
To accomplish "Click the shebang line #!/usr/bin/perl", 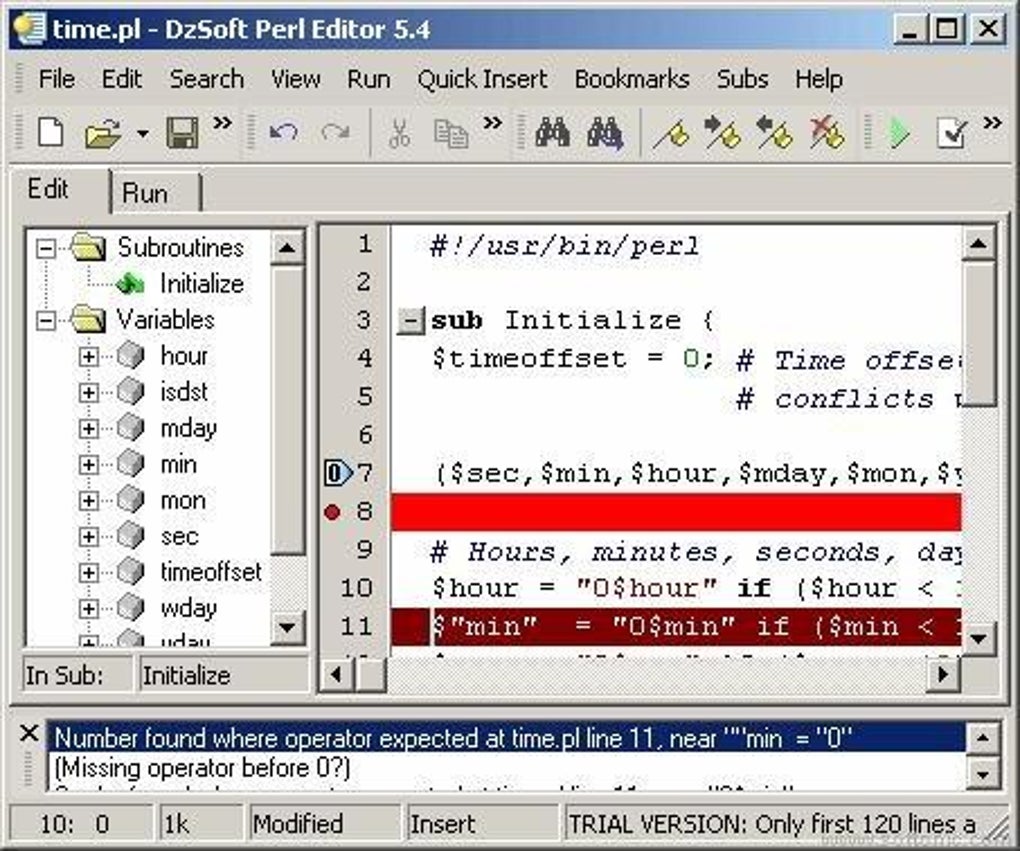I will (565, 246).
